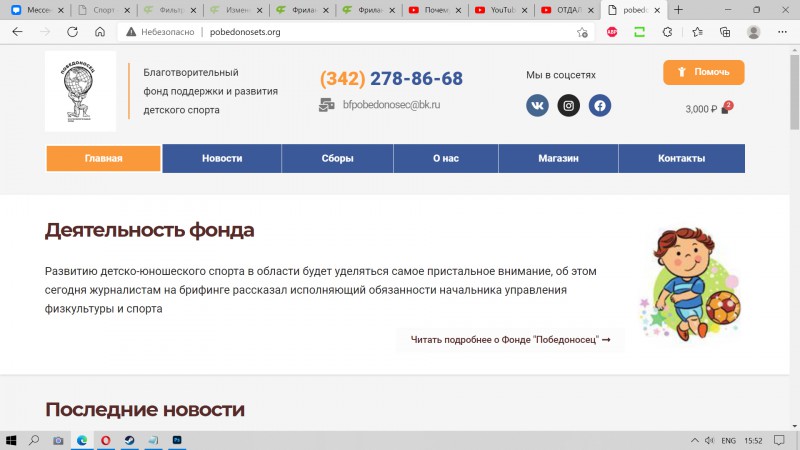Click the bfpobedonosec@bk.ru email link

click(391, 105)
